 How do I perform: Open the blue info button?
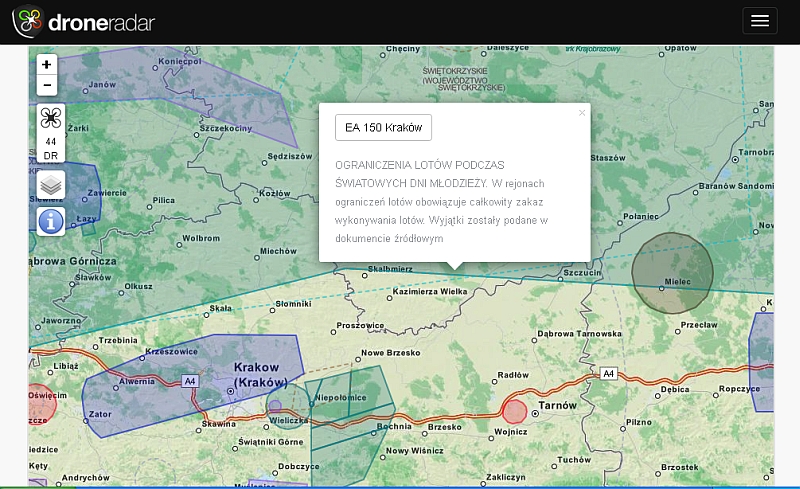51,222
